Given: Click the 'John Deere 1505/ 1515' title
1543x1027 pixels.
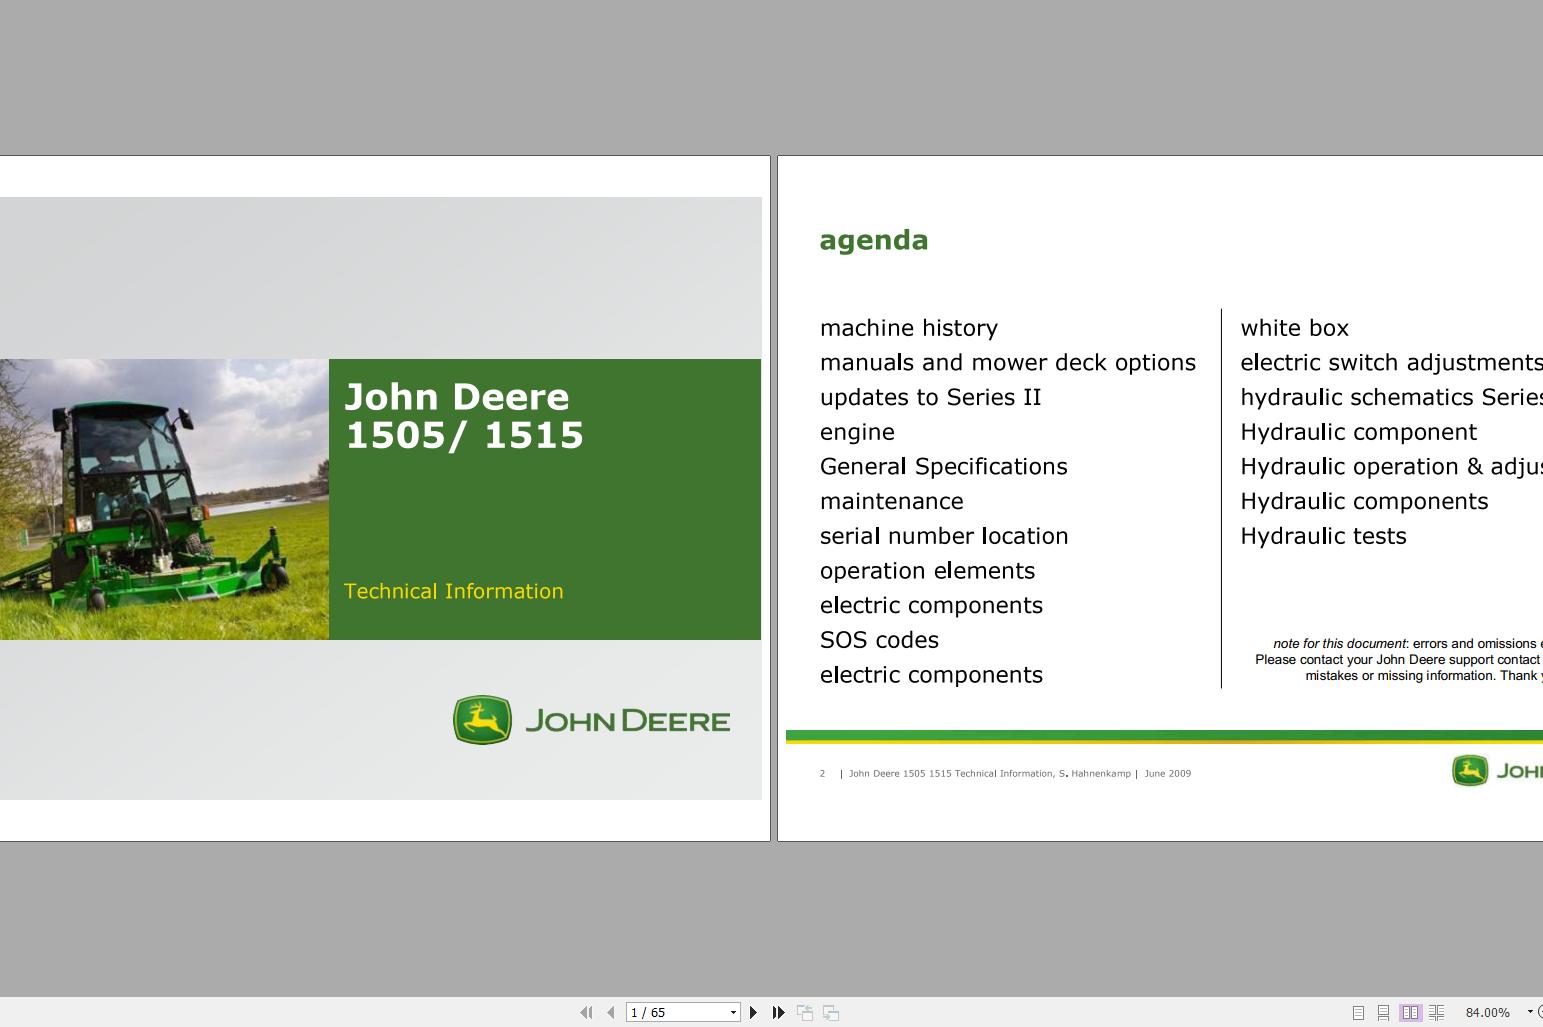Looking at the screenshot, I should click(x=464, y=416).
